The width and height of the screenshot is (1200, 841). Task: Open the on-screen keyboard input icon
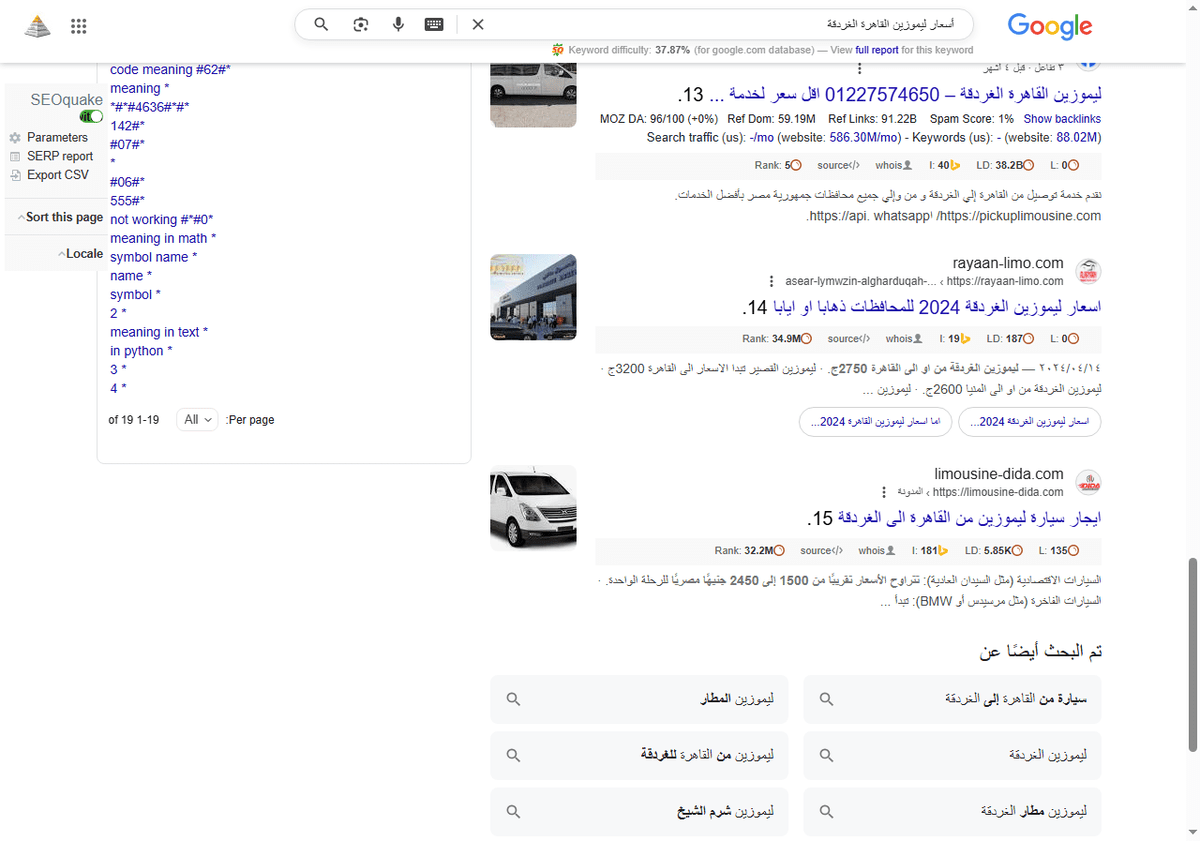(x=433, y=24)
